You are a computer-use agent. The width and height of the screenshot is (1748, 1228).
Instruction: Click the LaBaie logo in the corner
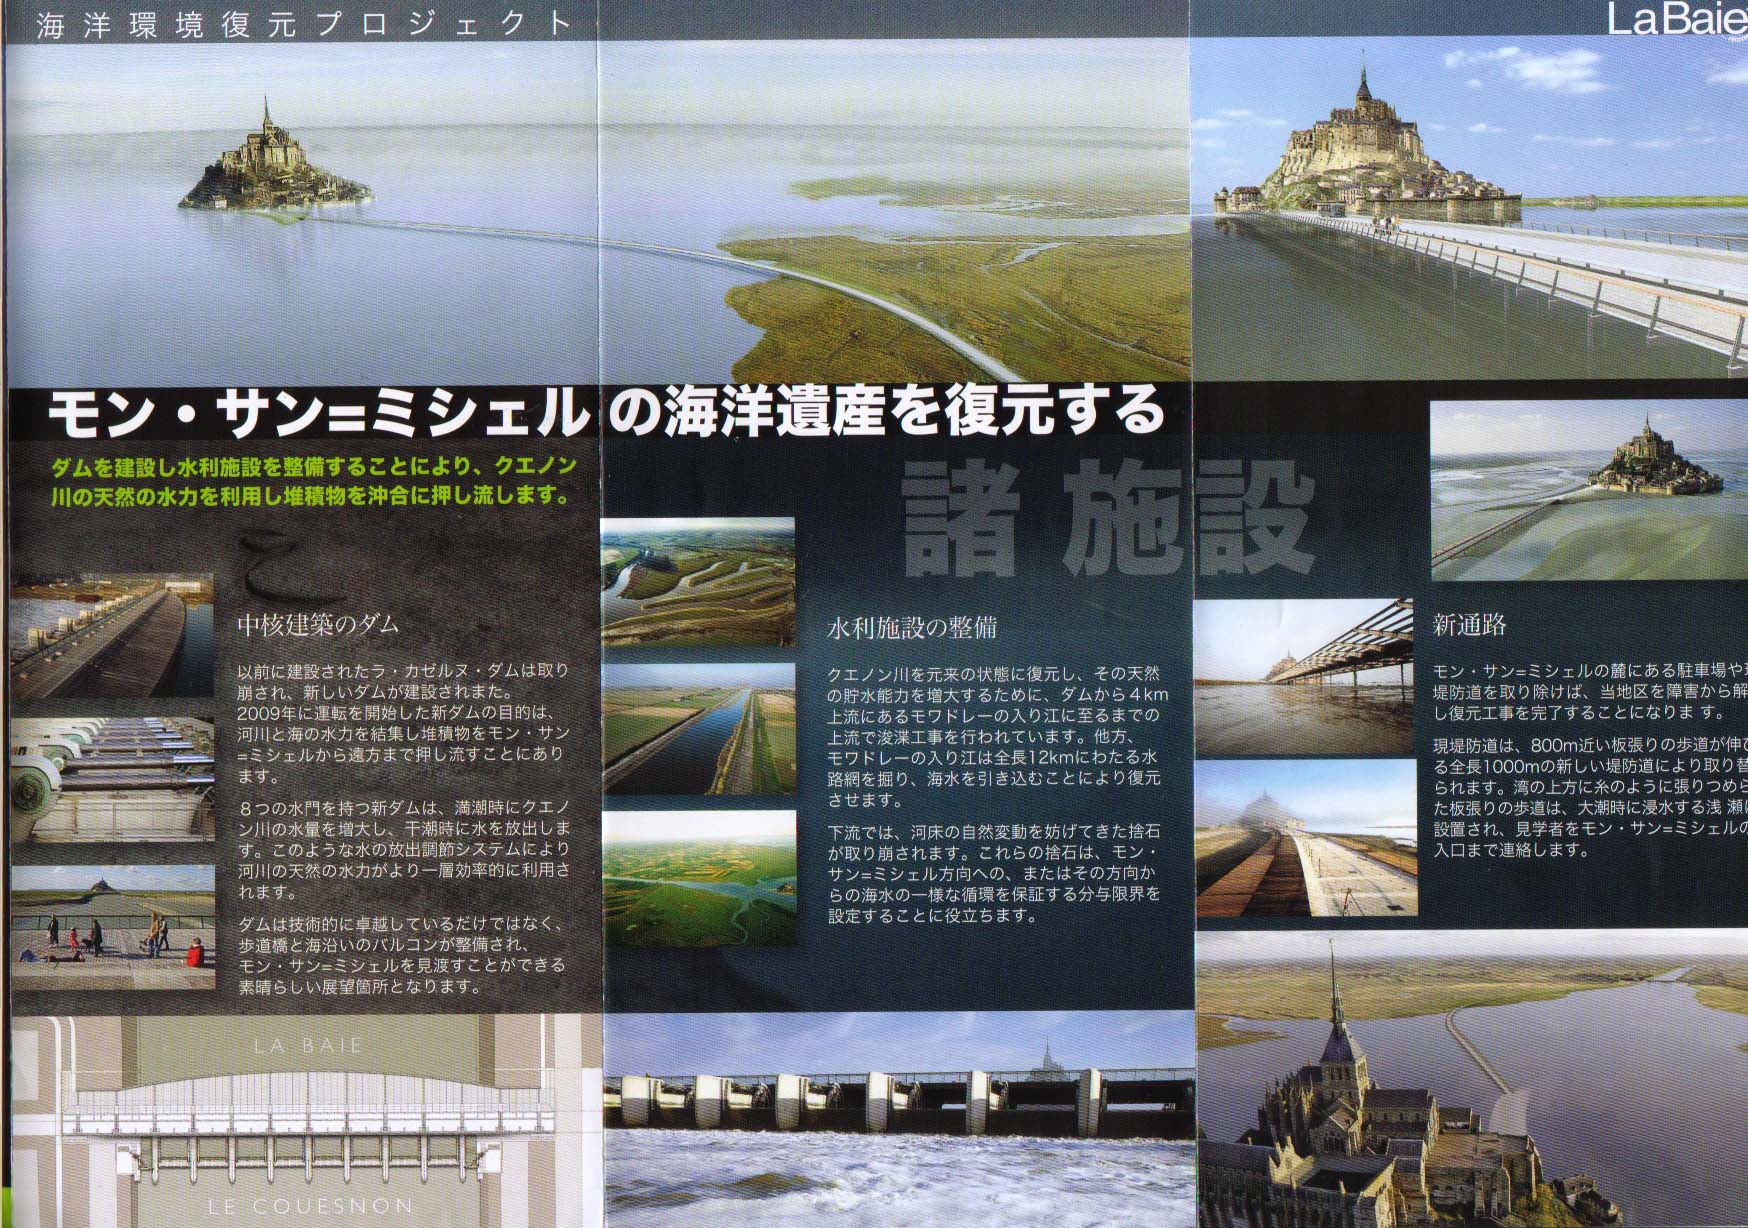point(1675,20)
